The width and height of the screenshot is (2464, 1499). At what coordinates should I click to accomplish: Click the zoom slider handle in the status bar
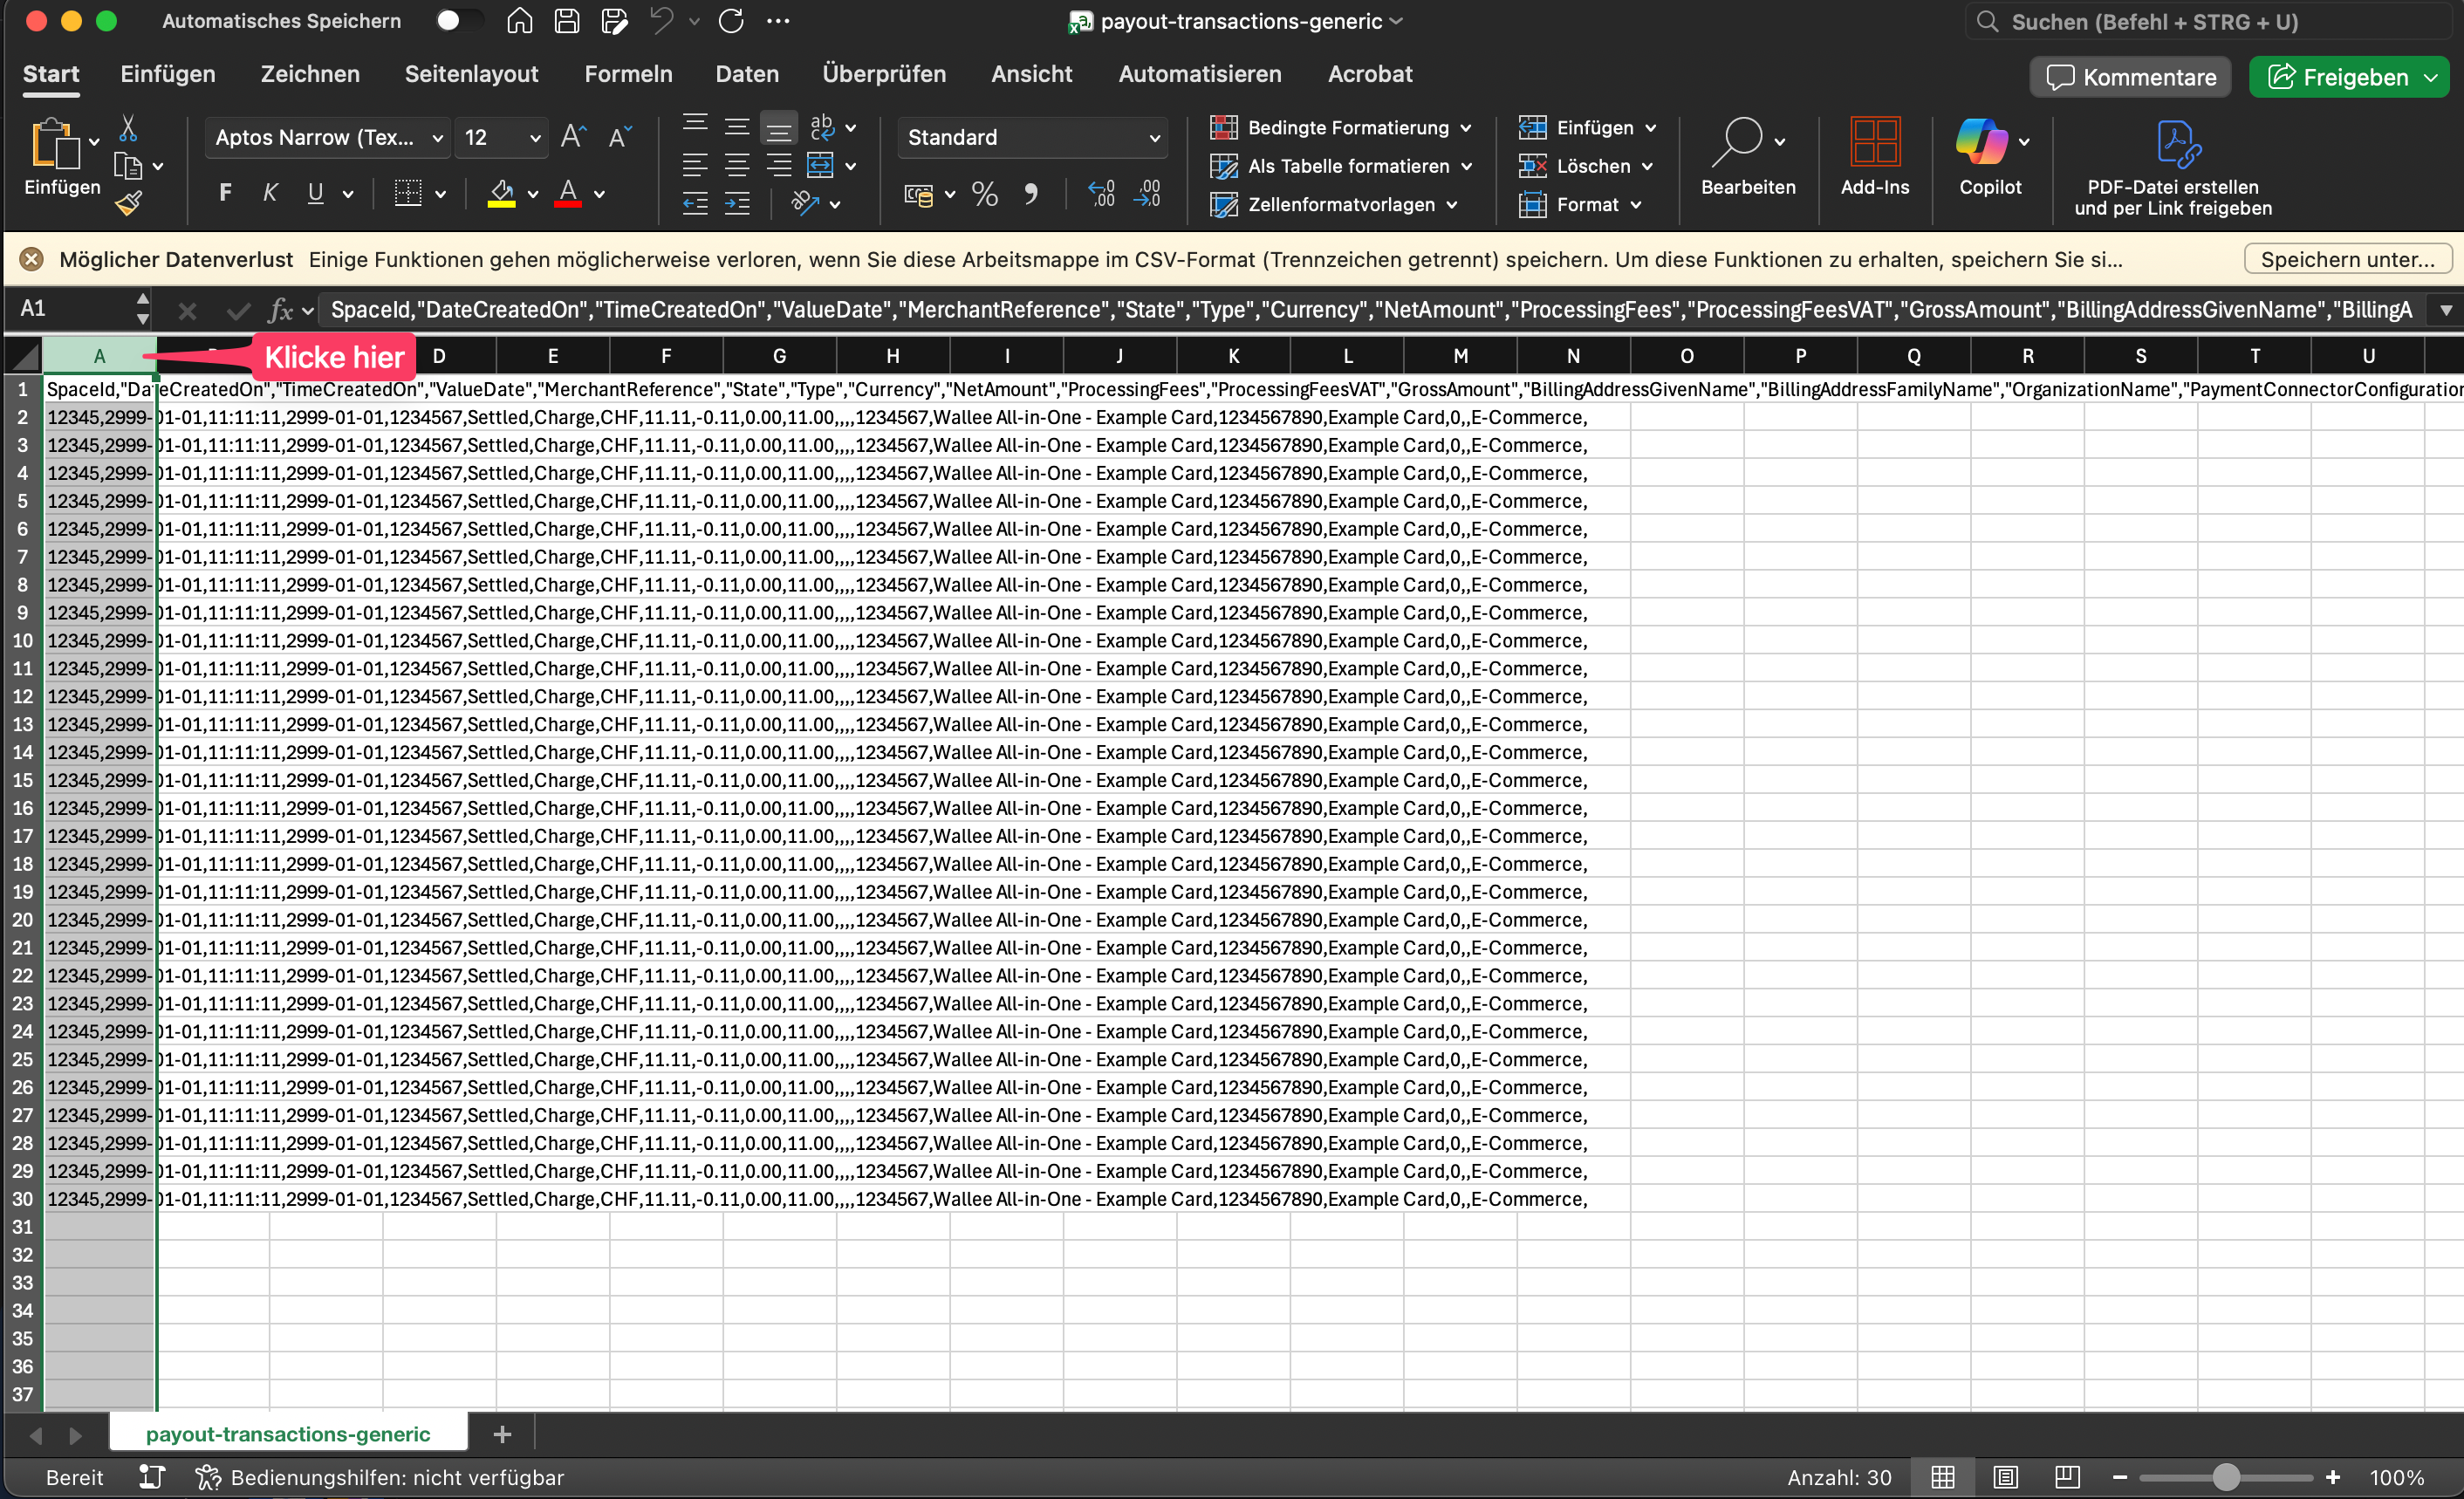click(x=2226, y=1477)
